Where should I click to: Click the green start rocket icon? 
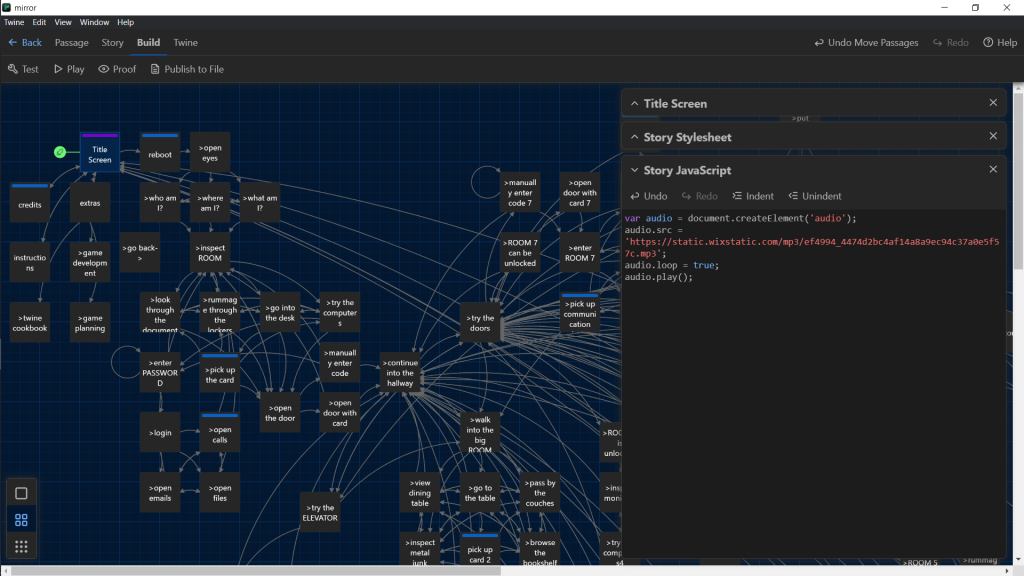[60, 152]
